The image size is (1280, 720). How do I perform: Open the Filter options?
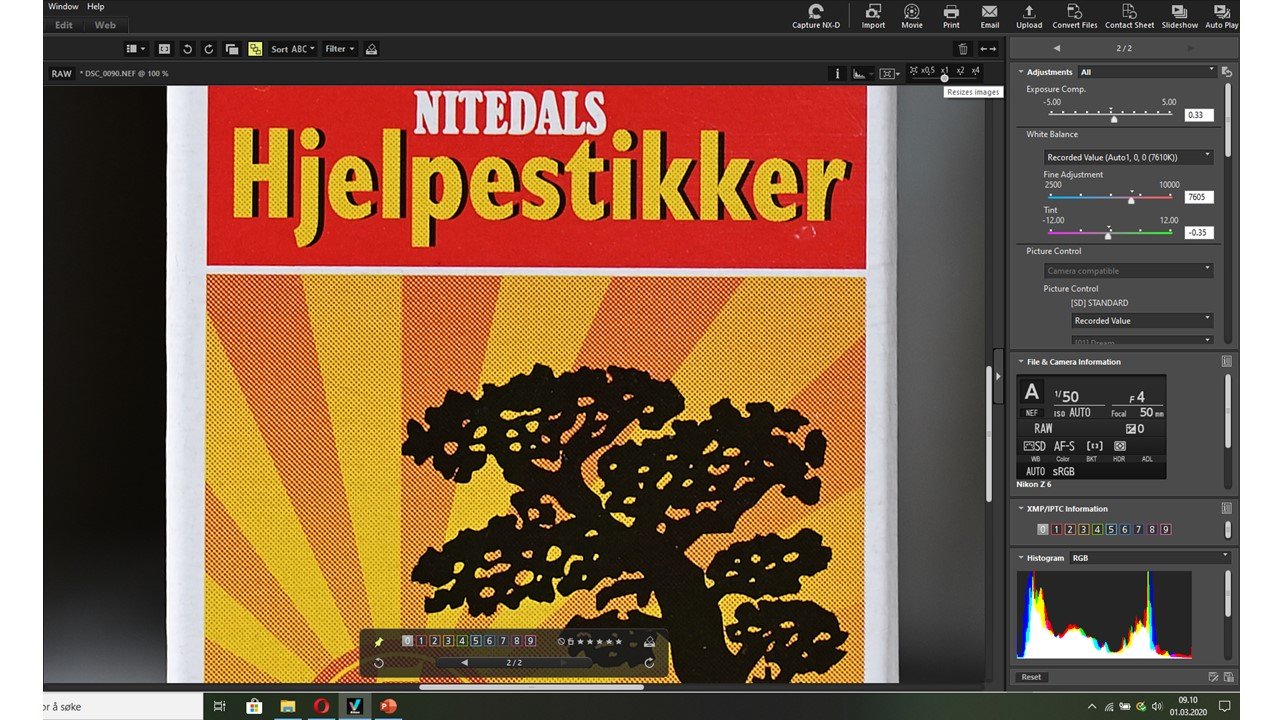point(339,49)
